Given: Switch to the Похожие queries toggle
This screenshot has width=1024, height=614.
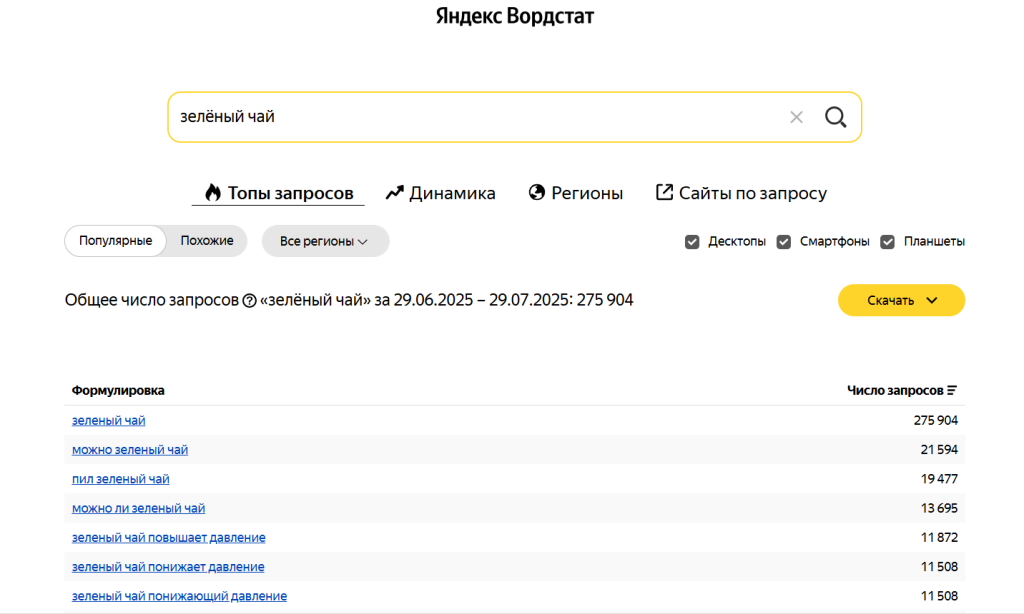Looking at the screenshot, I should tap(207, 241).
